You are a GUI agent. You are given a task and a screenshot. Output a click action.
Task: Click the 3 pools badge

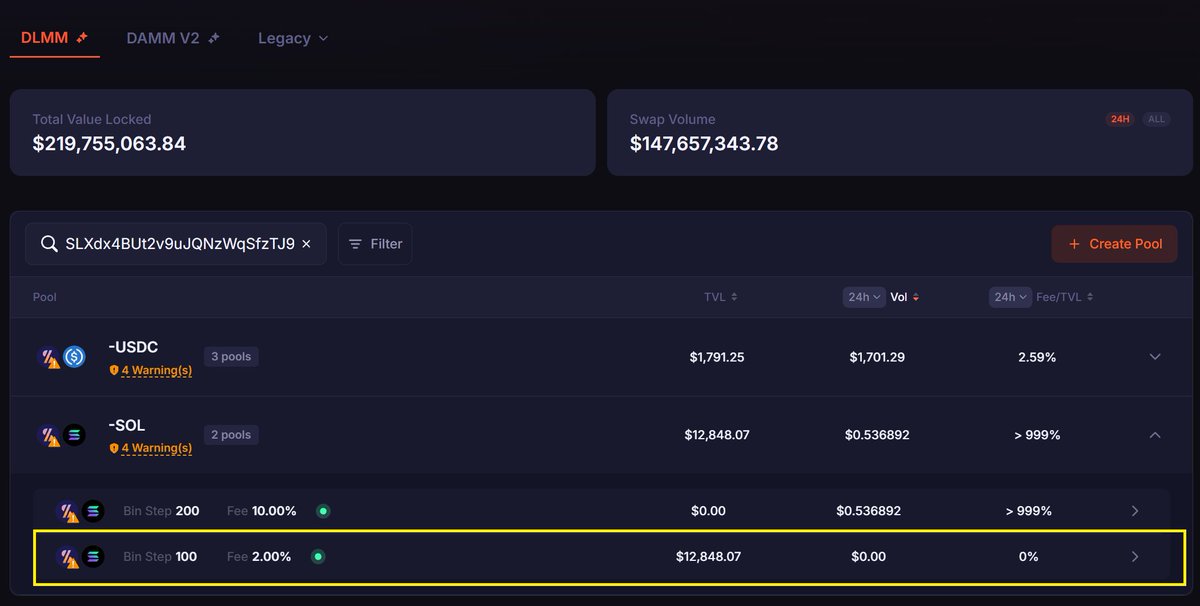pyautogui.click(x=231, y=357)
